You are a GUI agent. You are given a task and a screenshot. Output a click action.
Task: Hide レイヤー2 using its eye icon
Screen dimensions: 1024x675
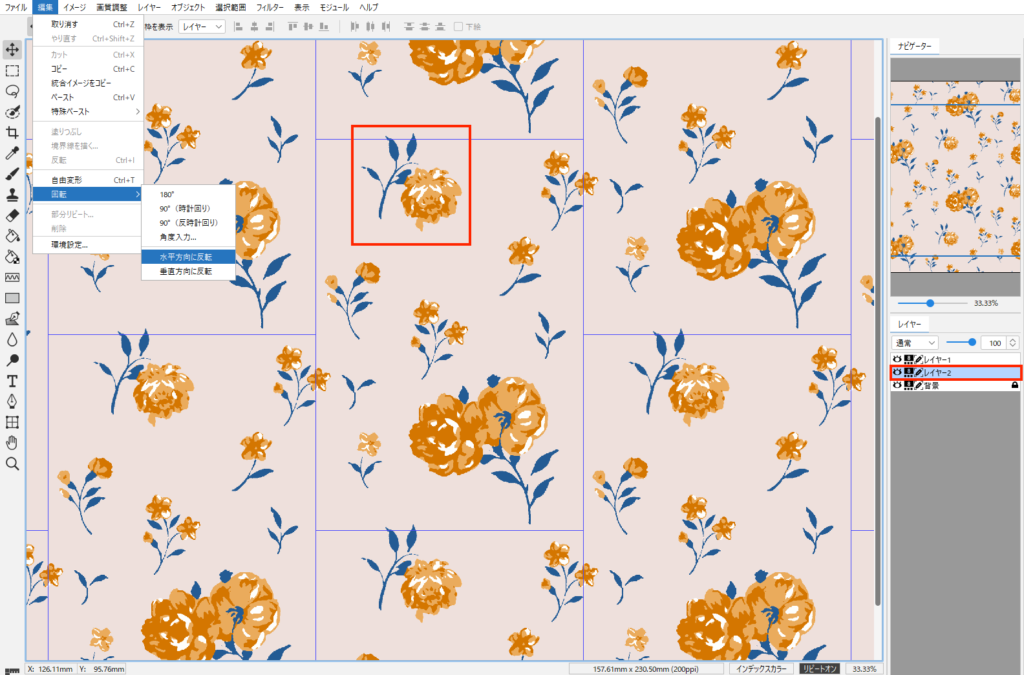click(x=897, y=373)
